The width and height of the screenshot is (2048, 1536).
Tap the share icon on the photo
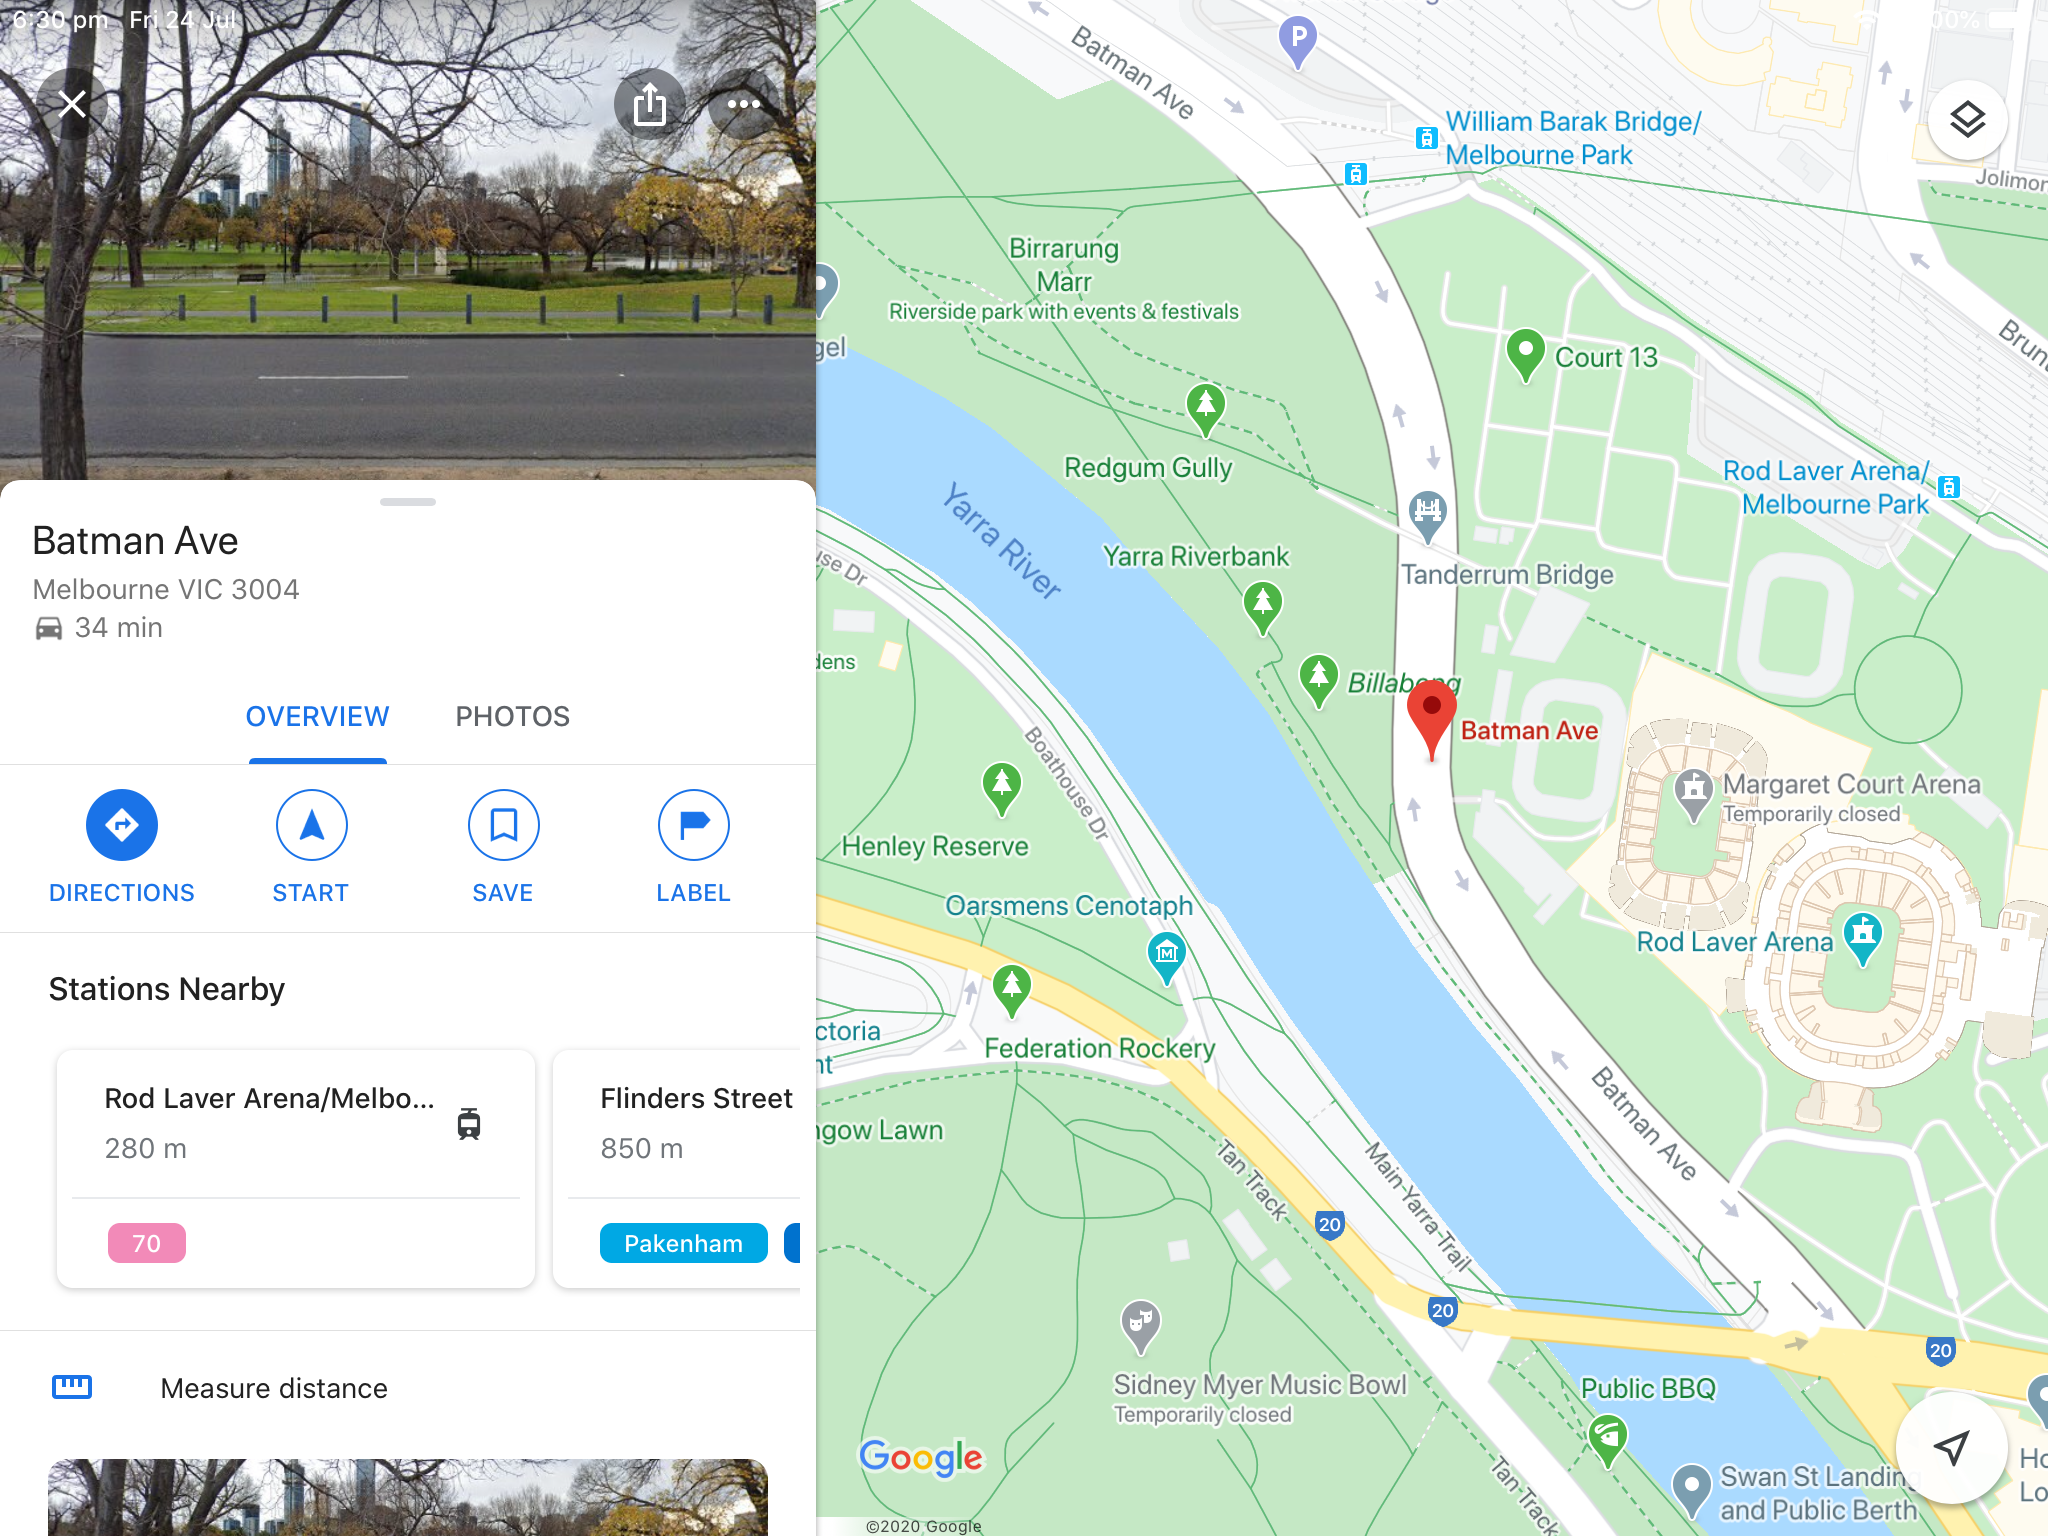650,104
